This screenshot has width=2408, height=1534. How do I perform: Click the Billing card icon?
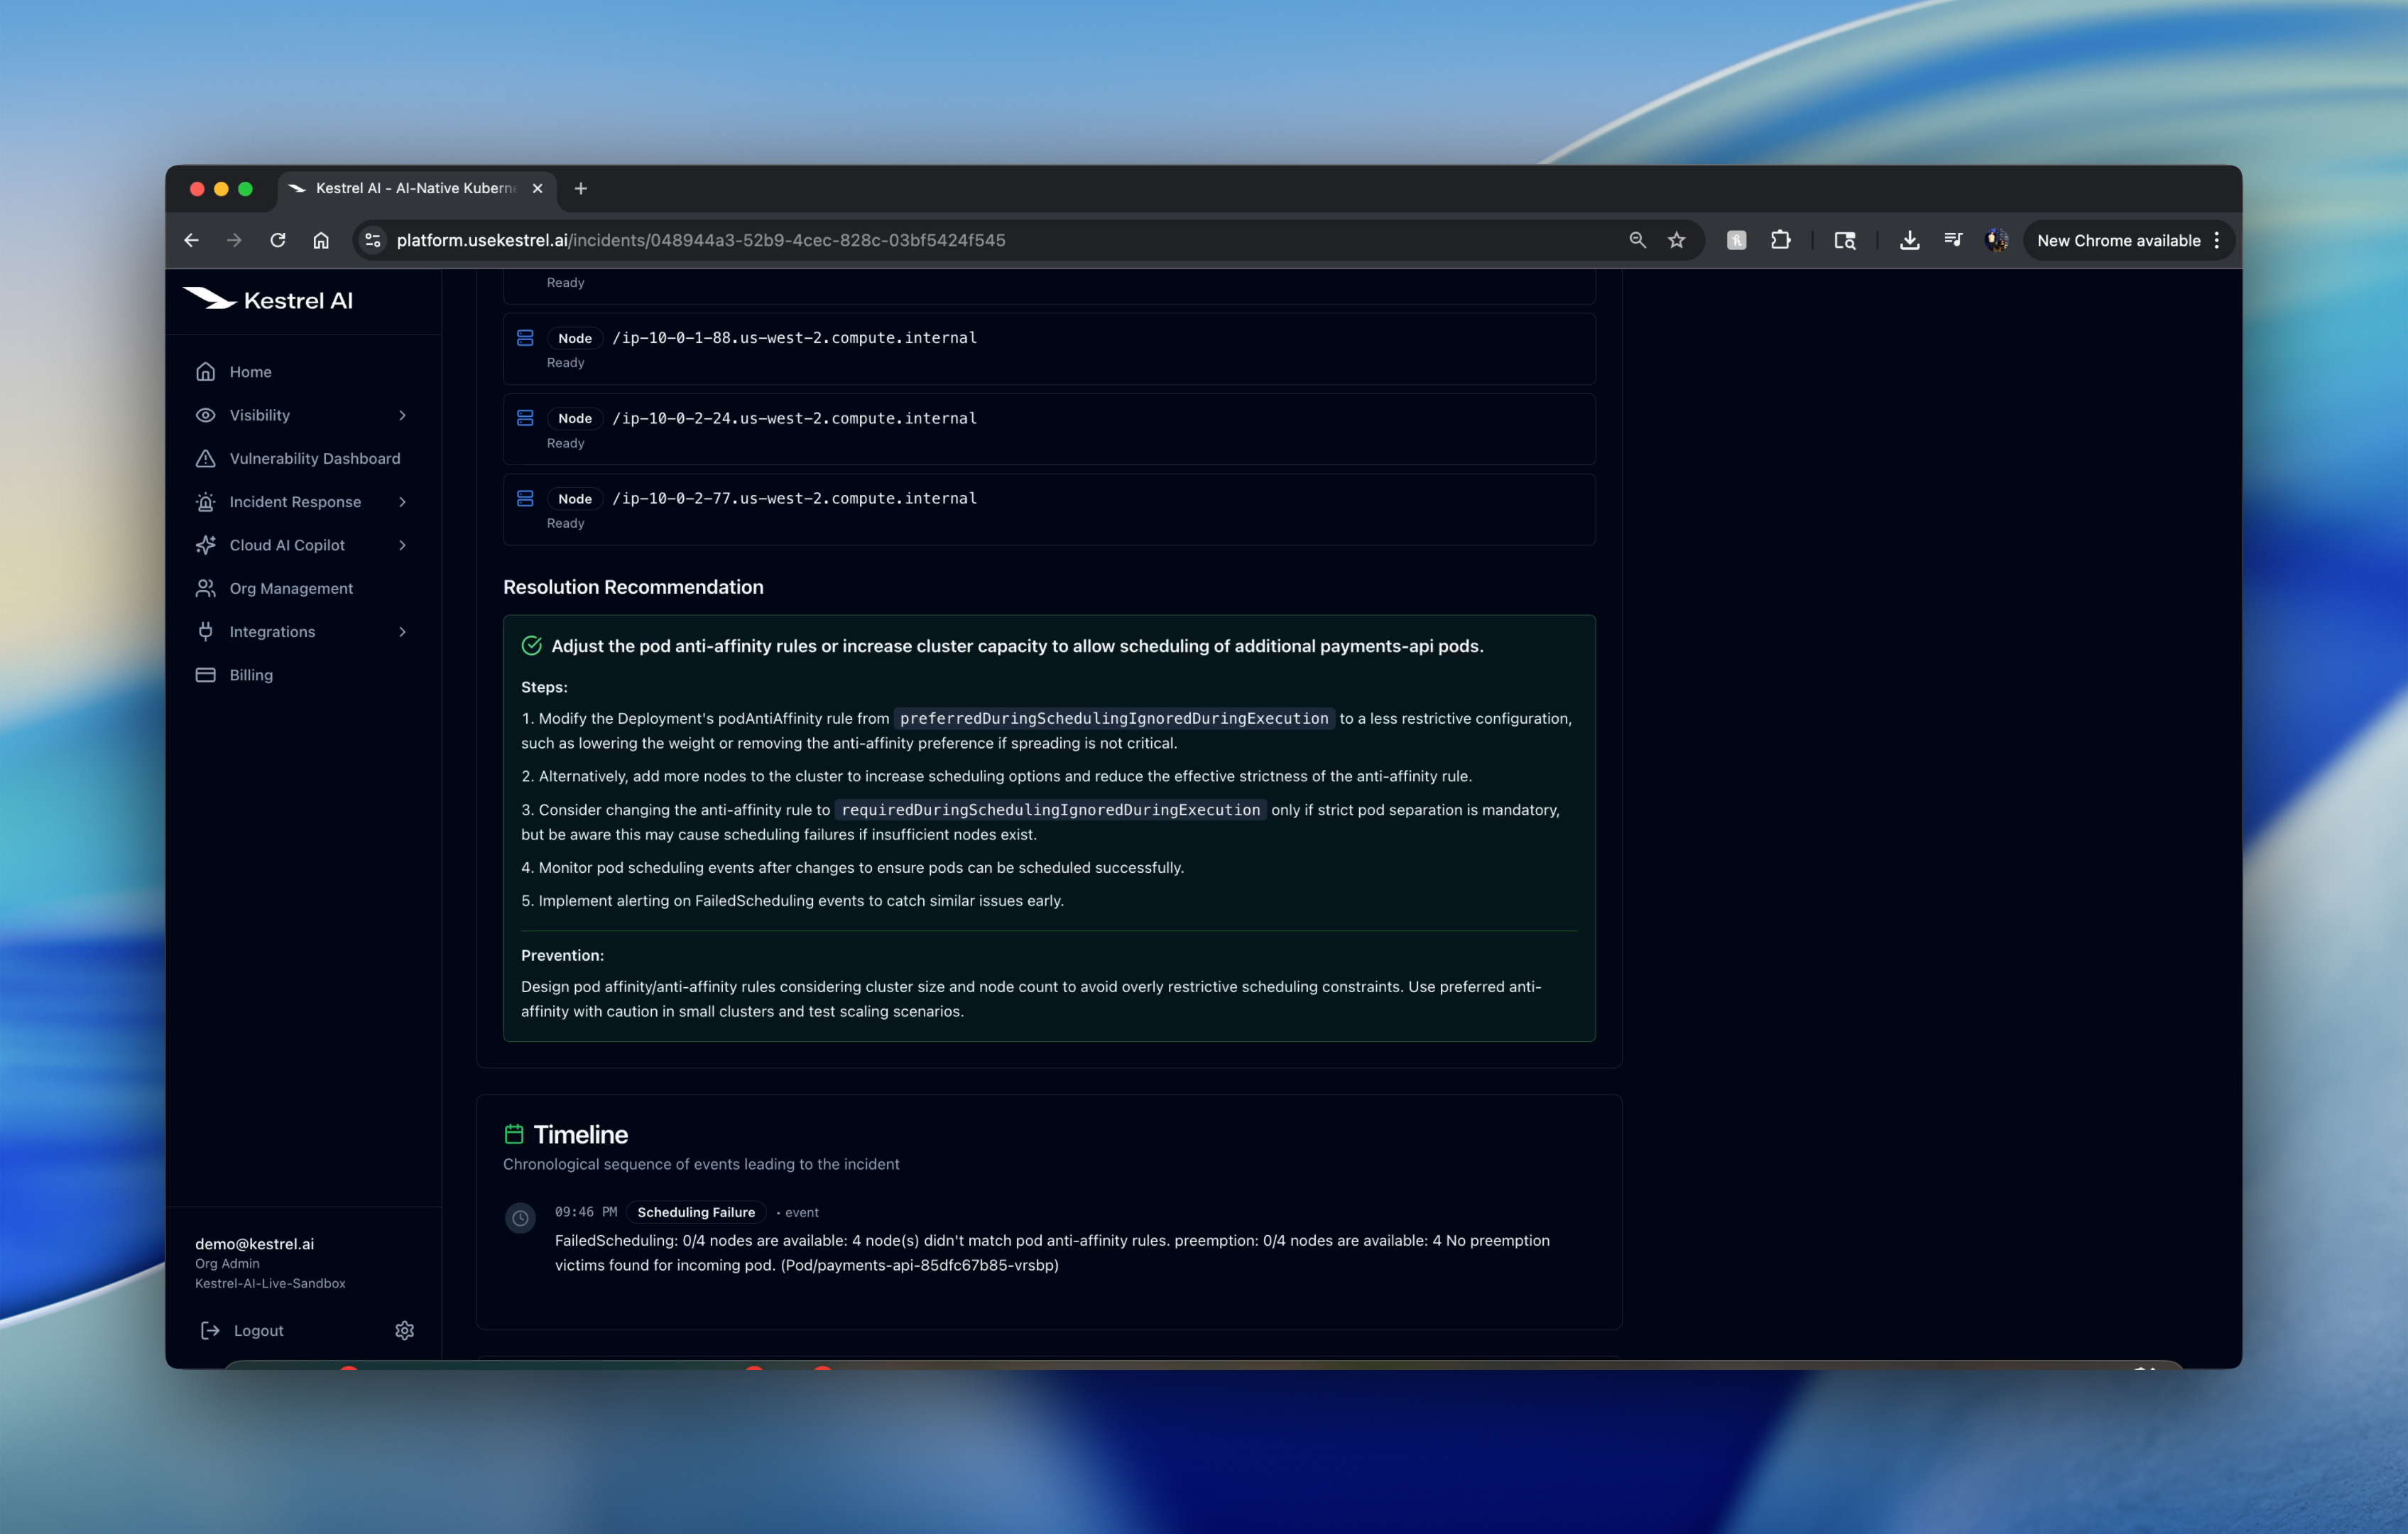coord(206,675)
